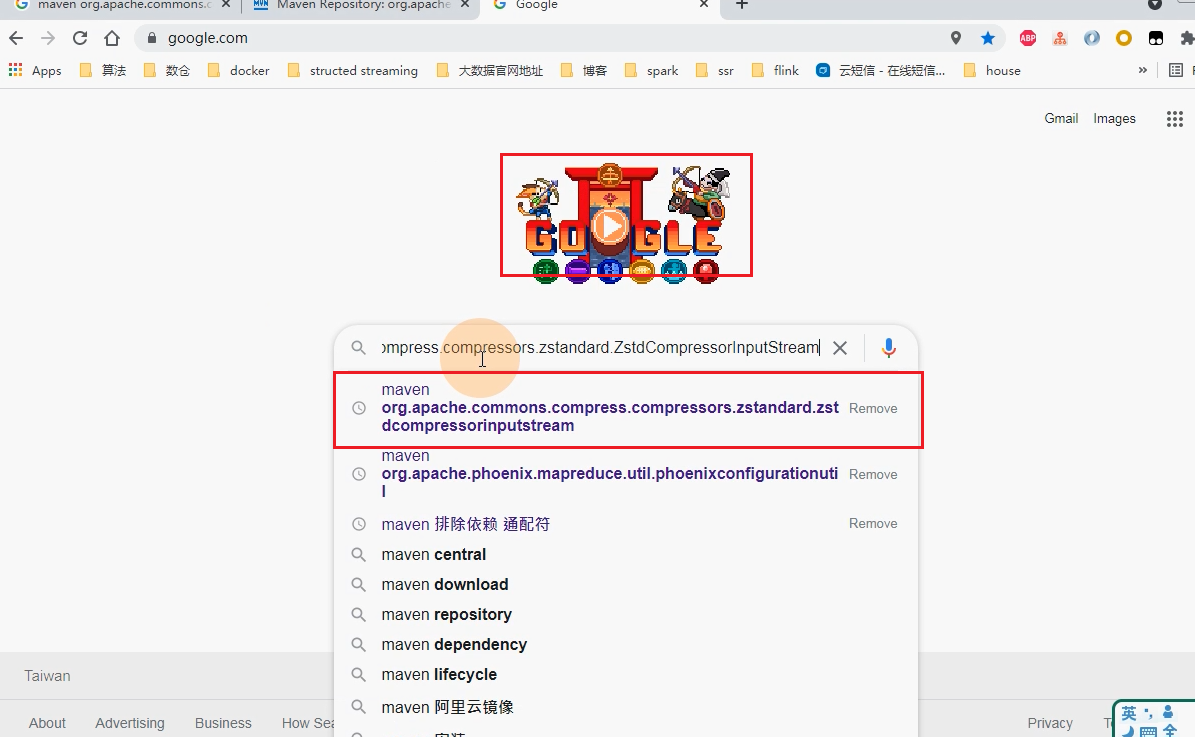Remove the zstdcompressorinputstream suggestion

(873, 409)
